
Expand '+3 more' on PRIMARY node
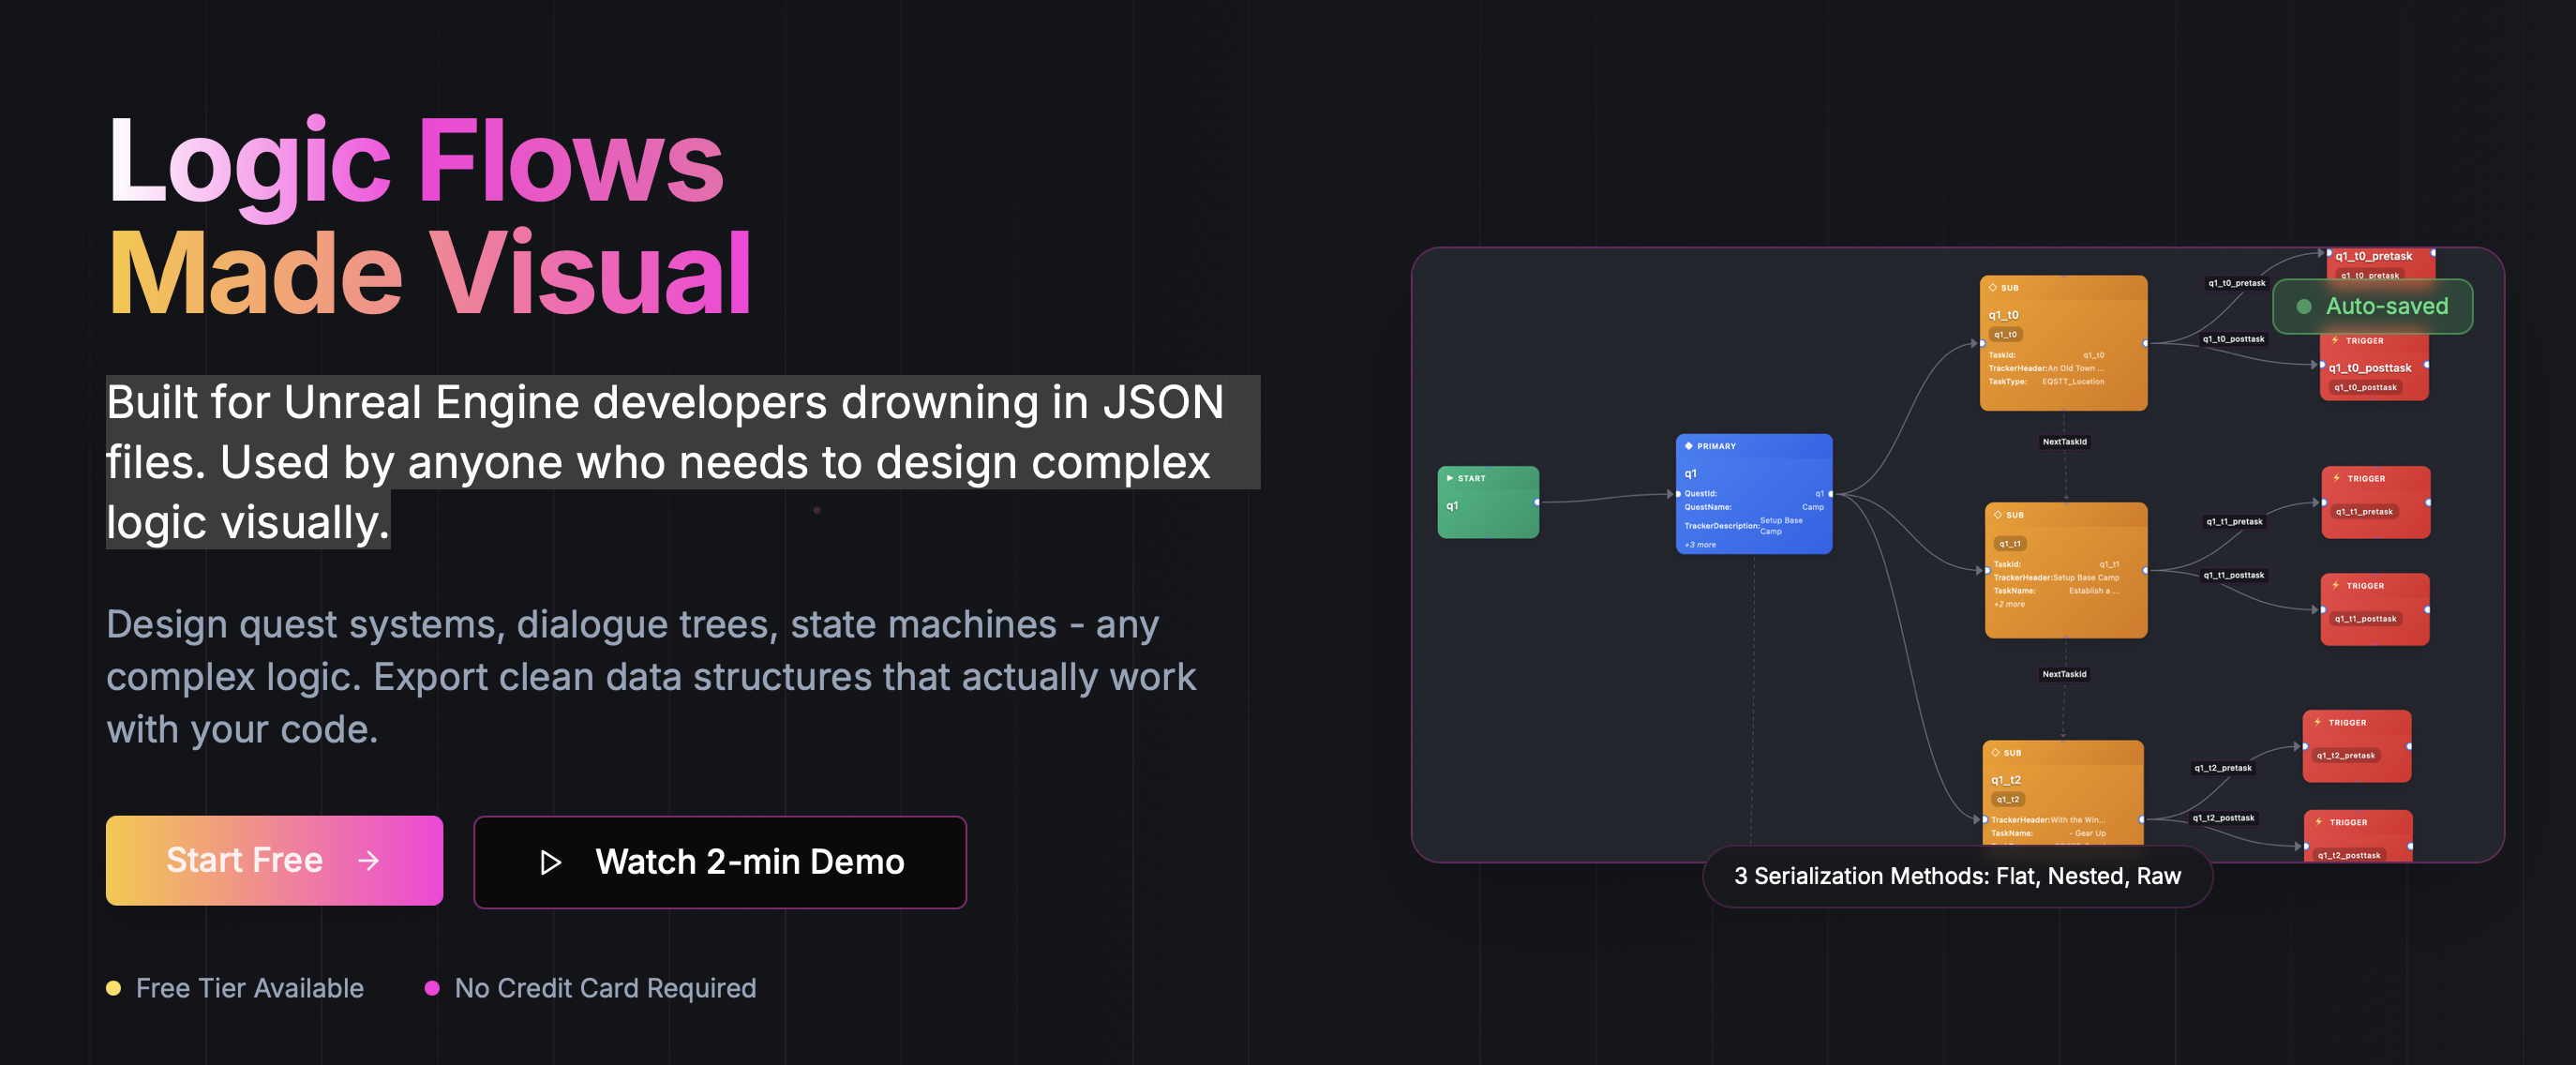tap(1700, 545)
